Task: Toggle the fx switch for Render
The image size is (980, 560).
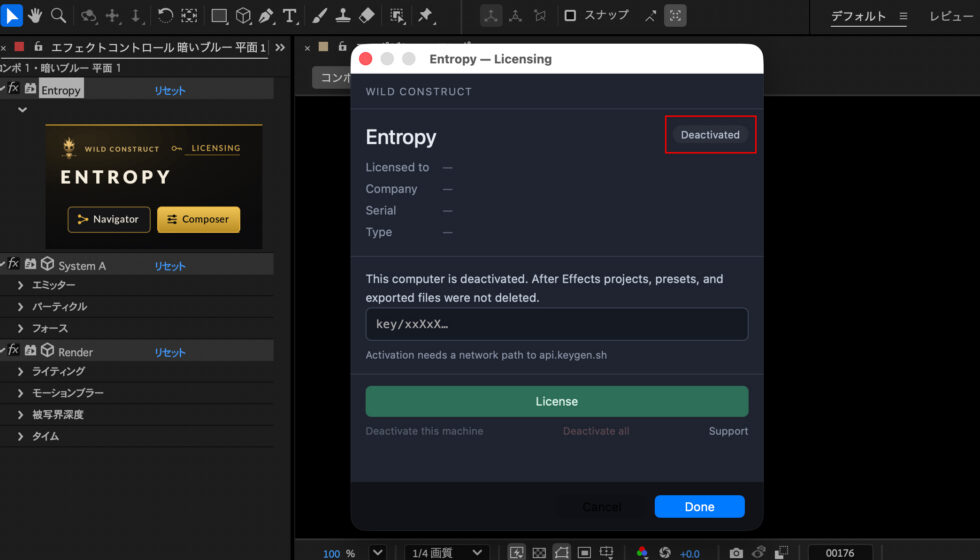Action: click(13, 351)
